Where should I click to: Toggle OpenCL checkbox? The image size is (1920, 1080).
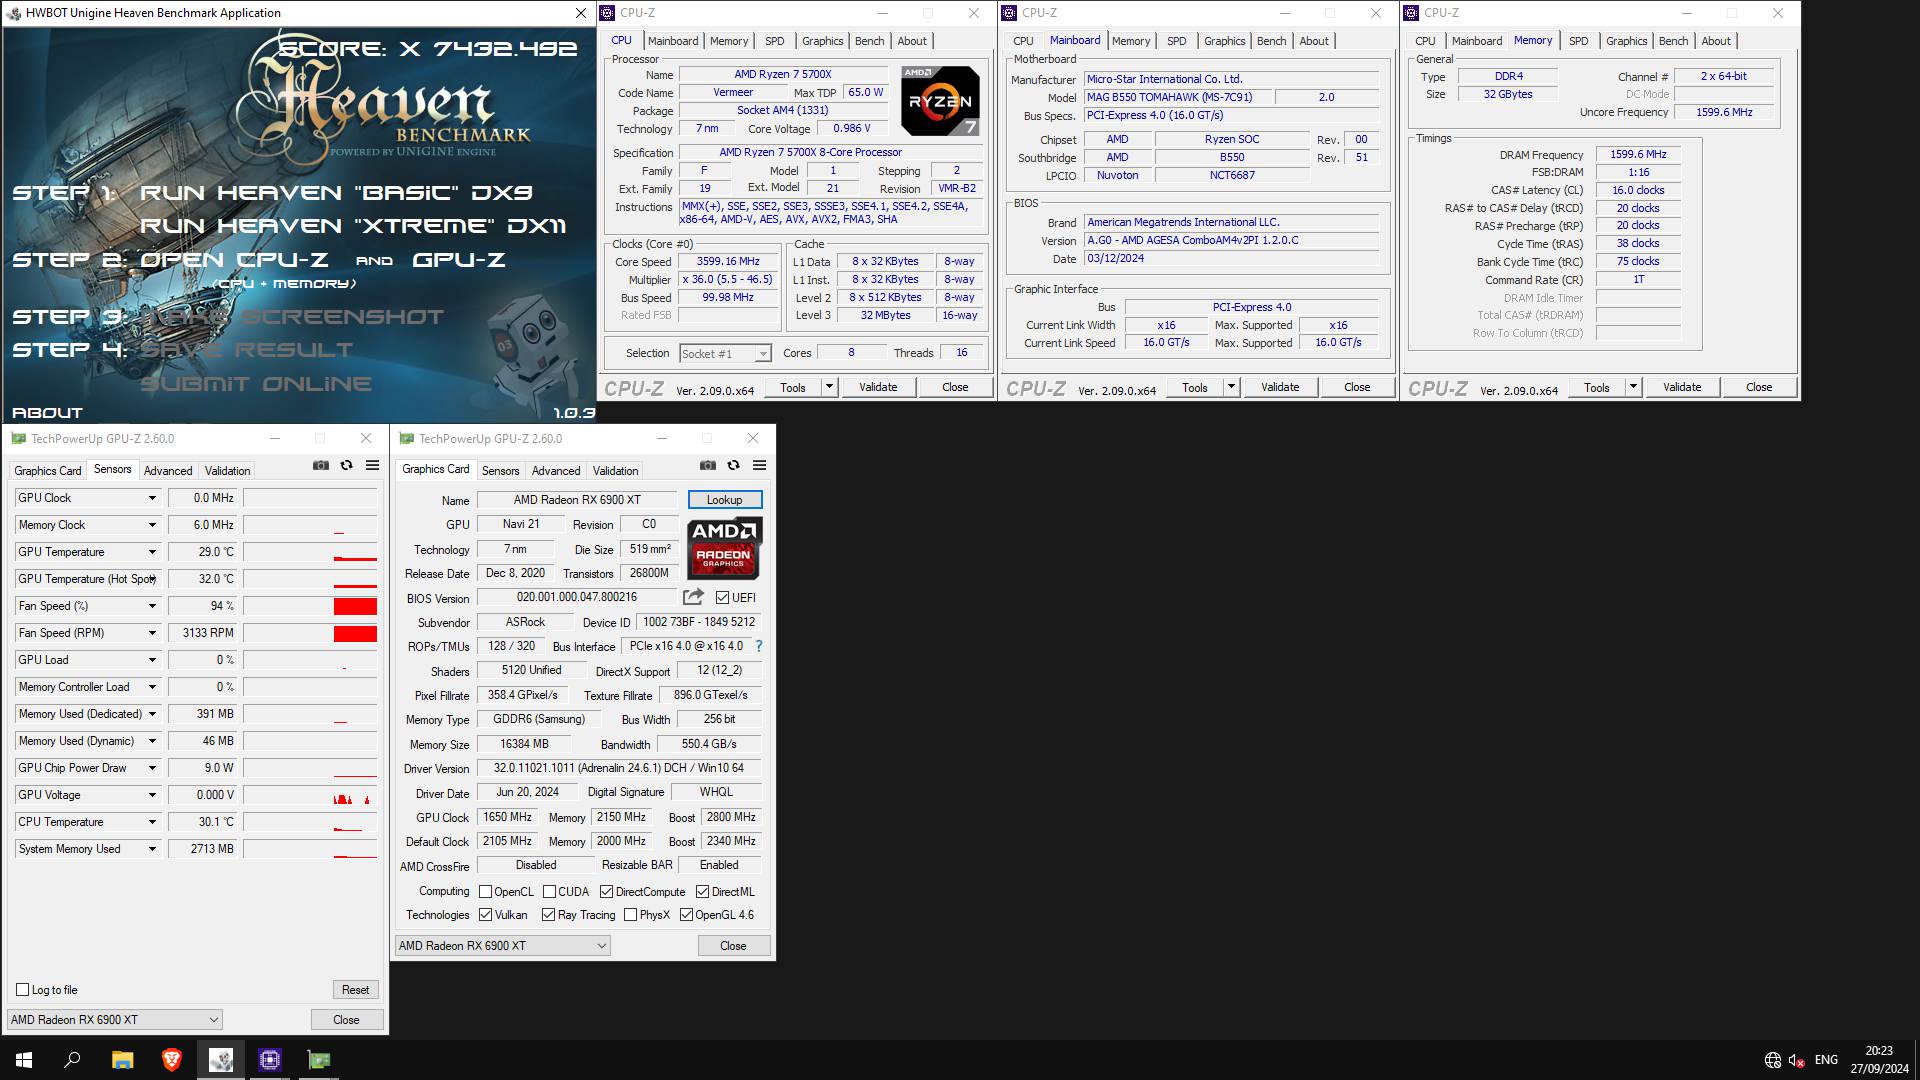485,892
